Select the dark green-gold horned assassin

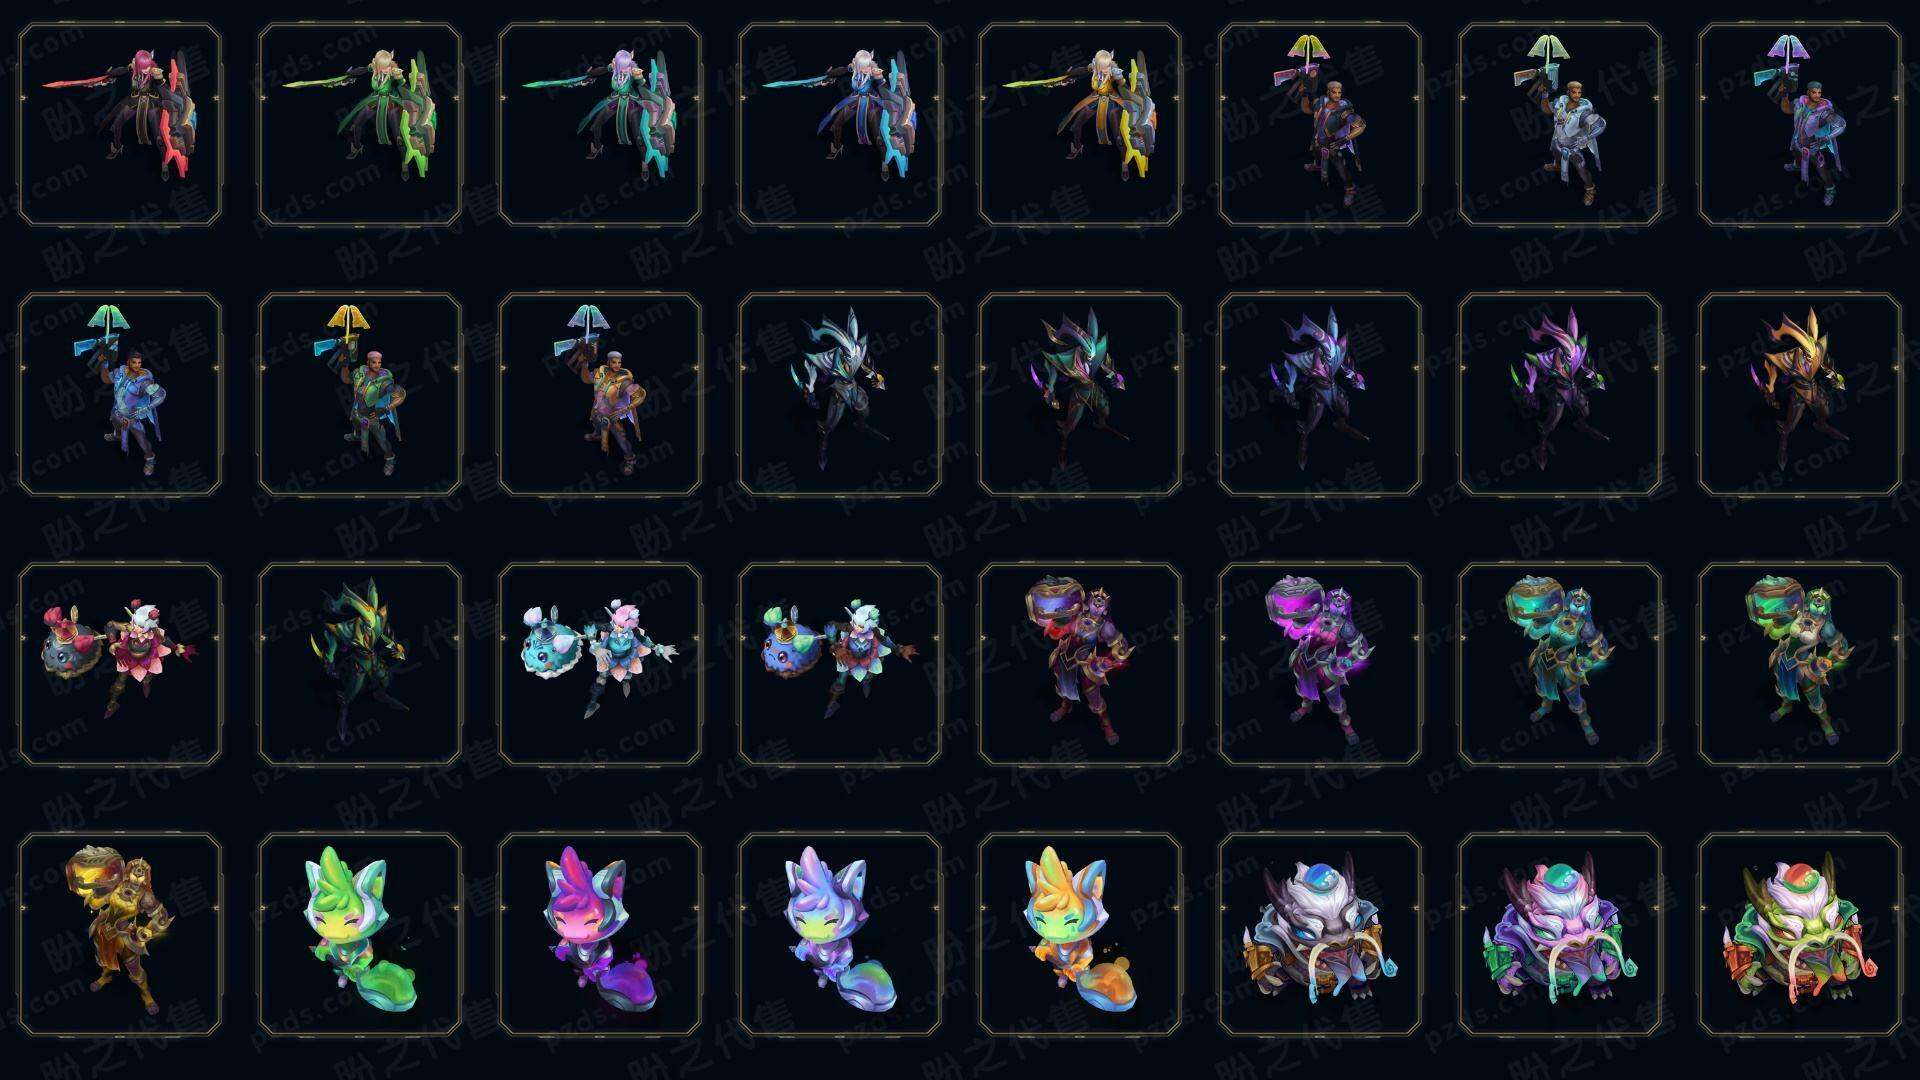[x=360, y=664]
